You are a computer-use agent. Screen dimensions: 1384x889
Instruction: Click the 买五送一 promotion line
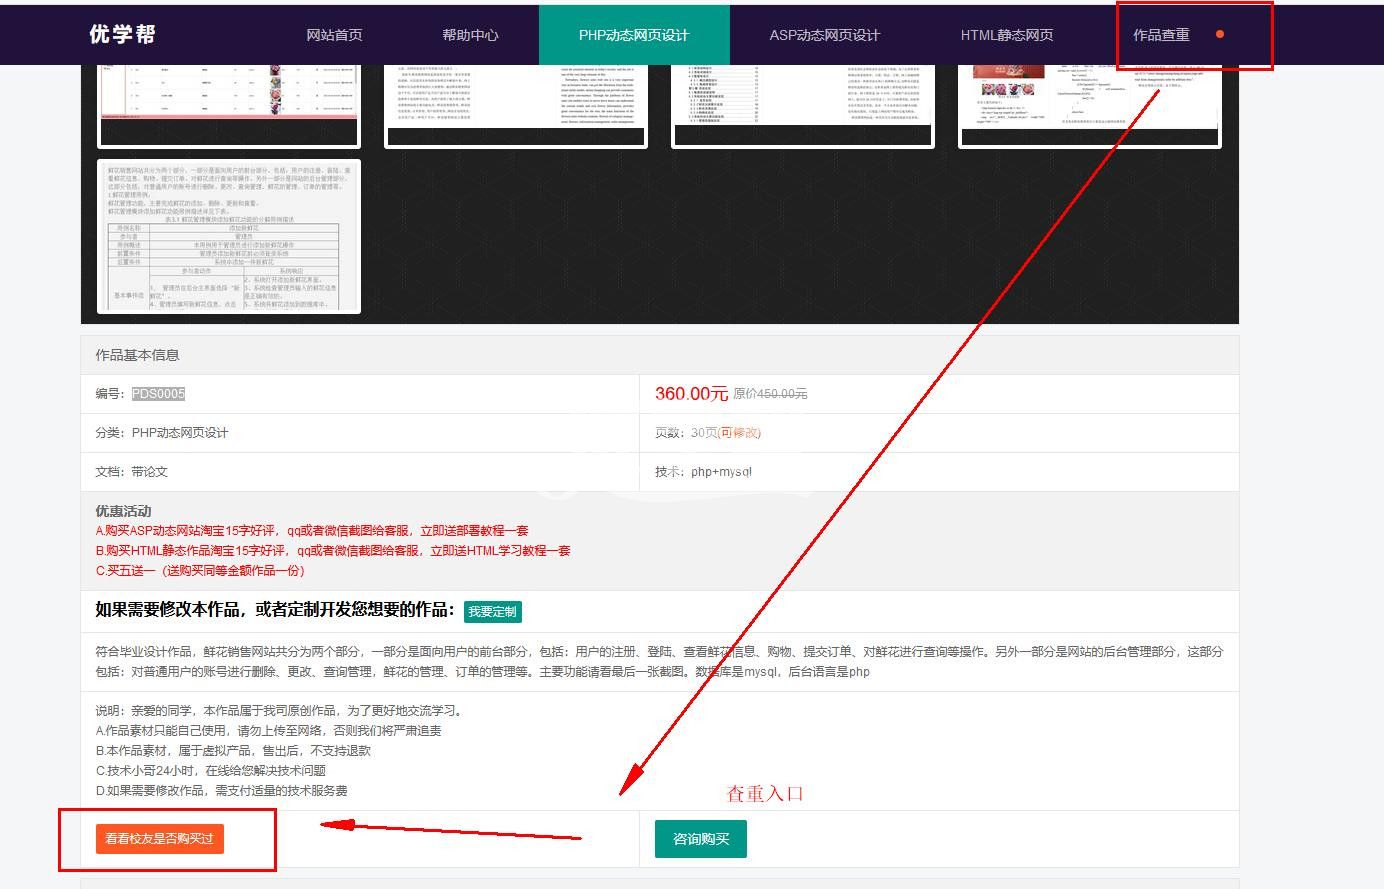pos(200,571)
